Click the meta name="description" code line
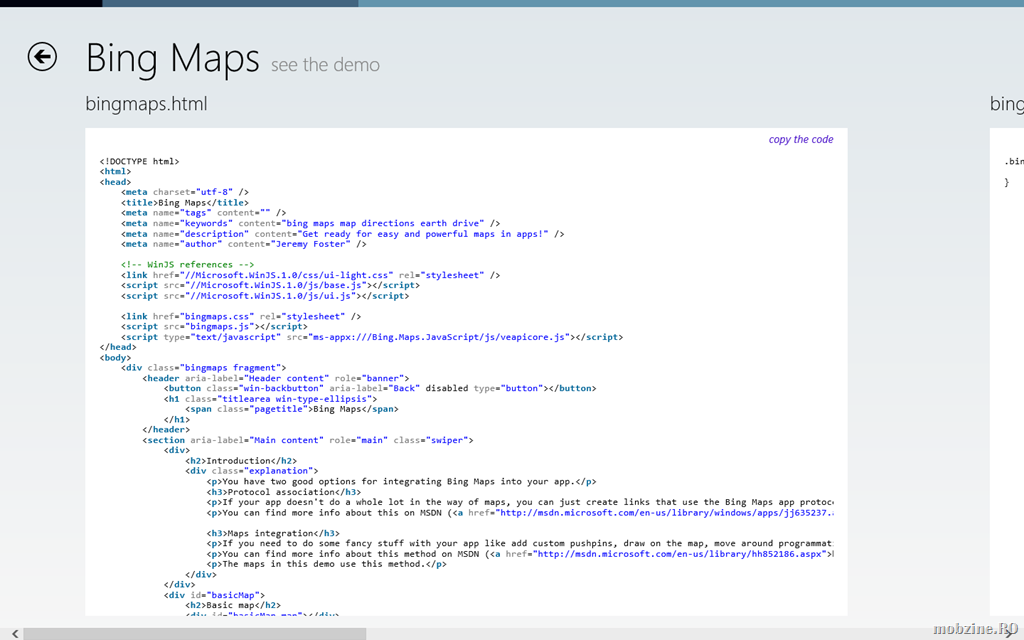This screenshot has width=1024, height=640. coord(342,234)
